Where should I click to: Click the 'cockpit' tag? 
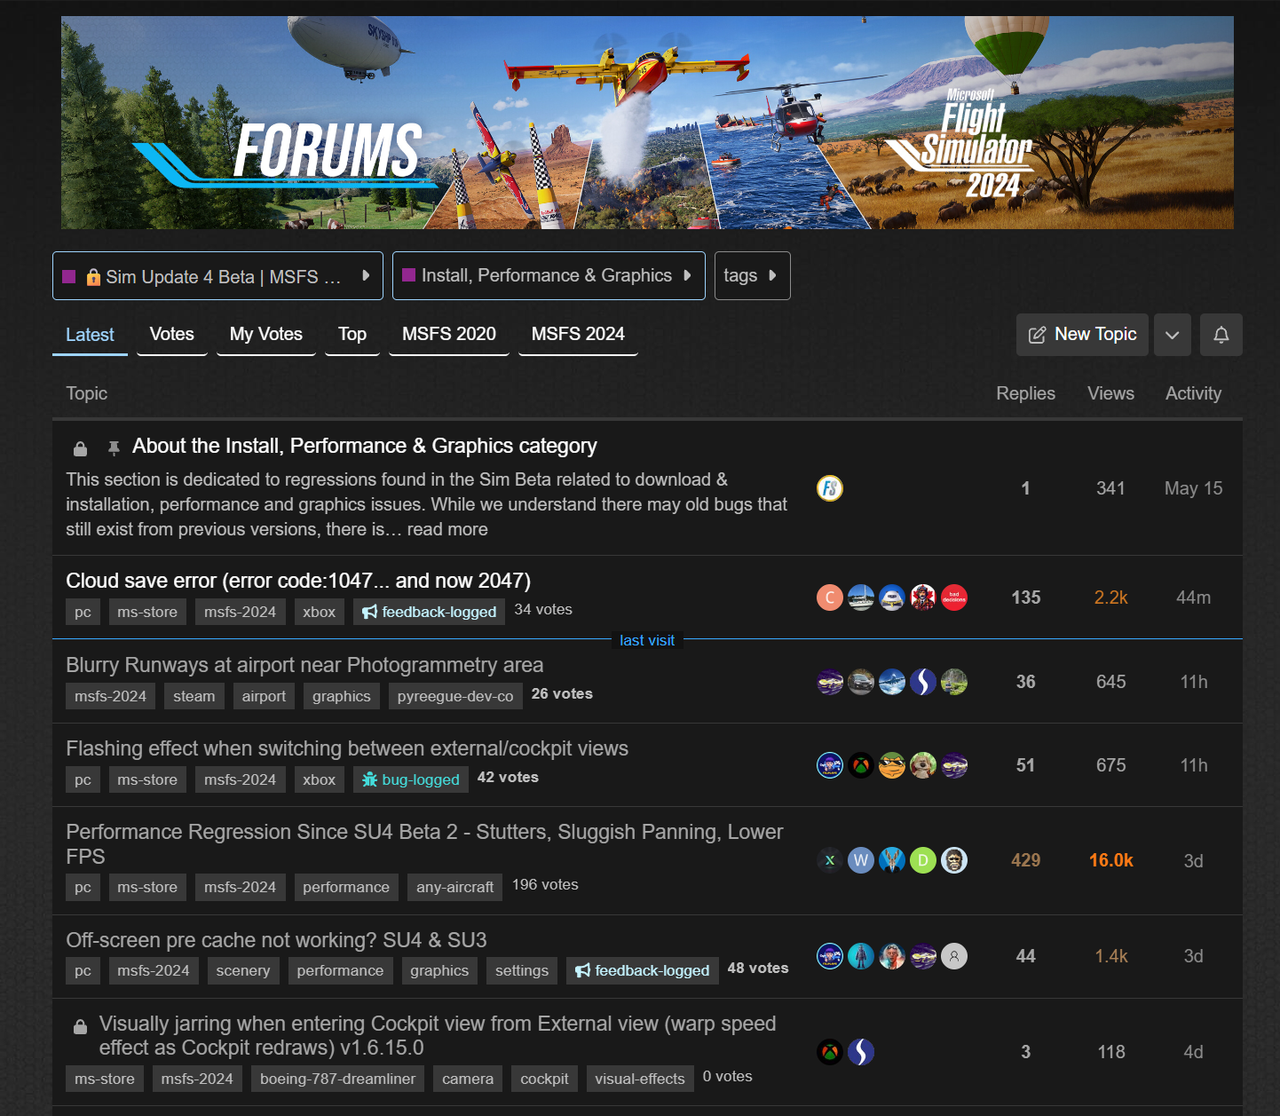[x=545, y=1078]
